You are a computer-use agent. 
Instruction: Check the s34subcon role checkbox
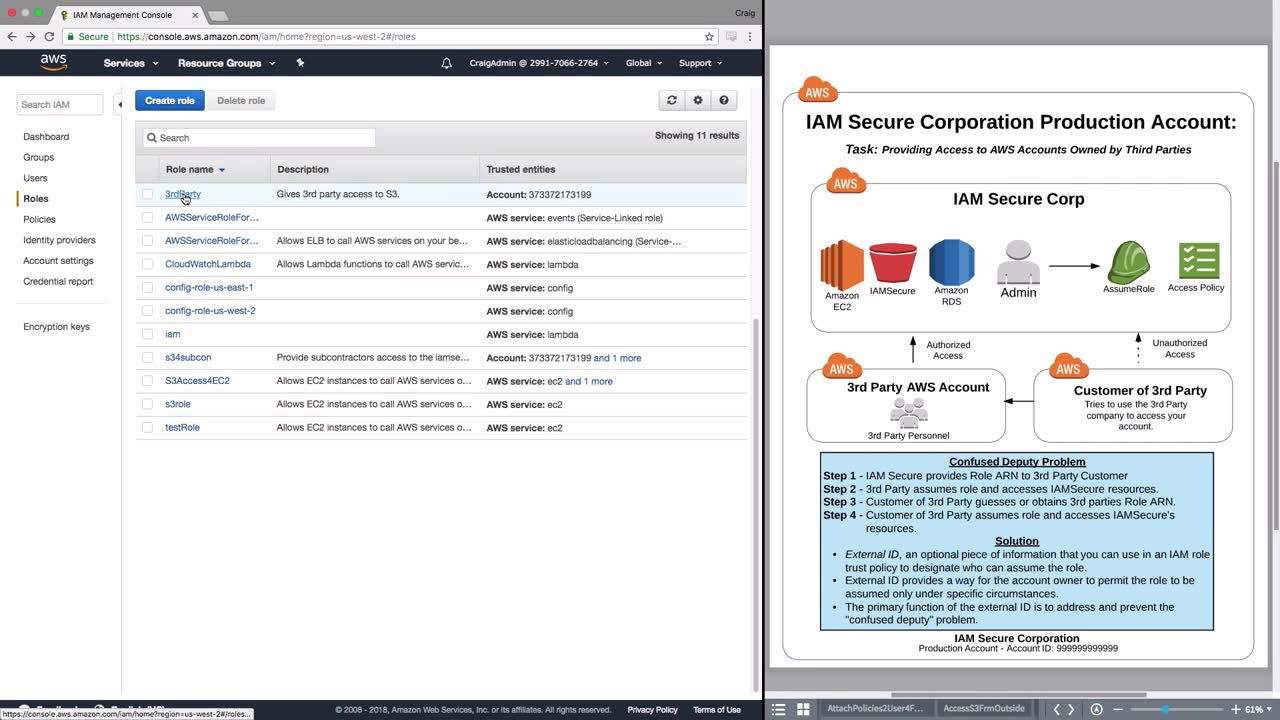pos(148,357)
